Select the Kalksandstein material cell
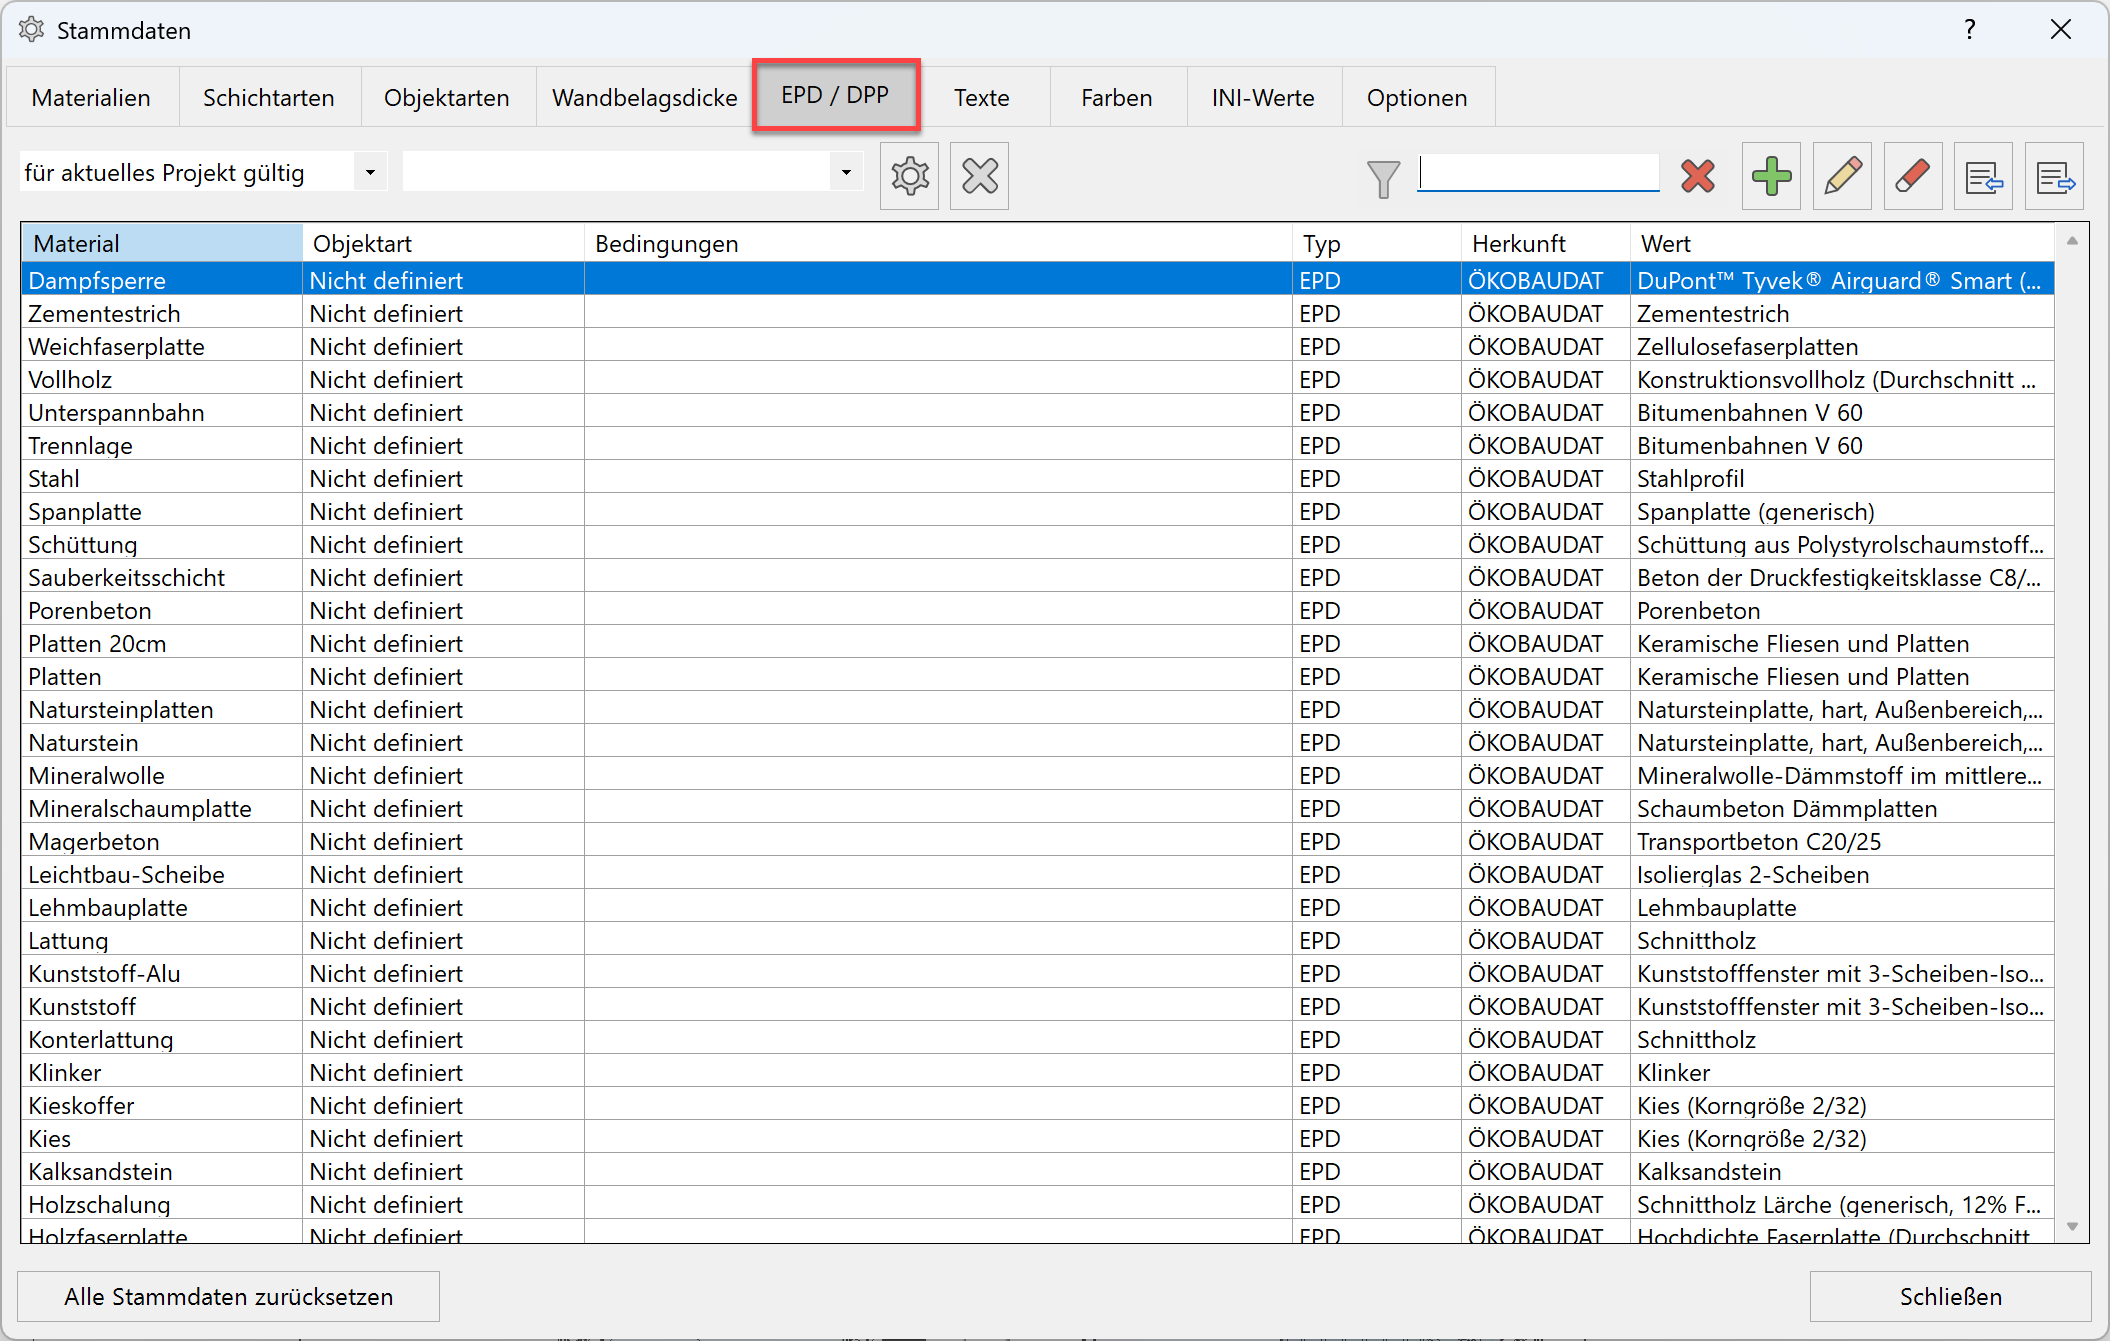The height and width of the screenshot is (1341, 2110). (162, 1172)
